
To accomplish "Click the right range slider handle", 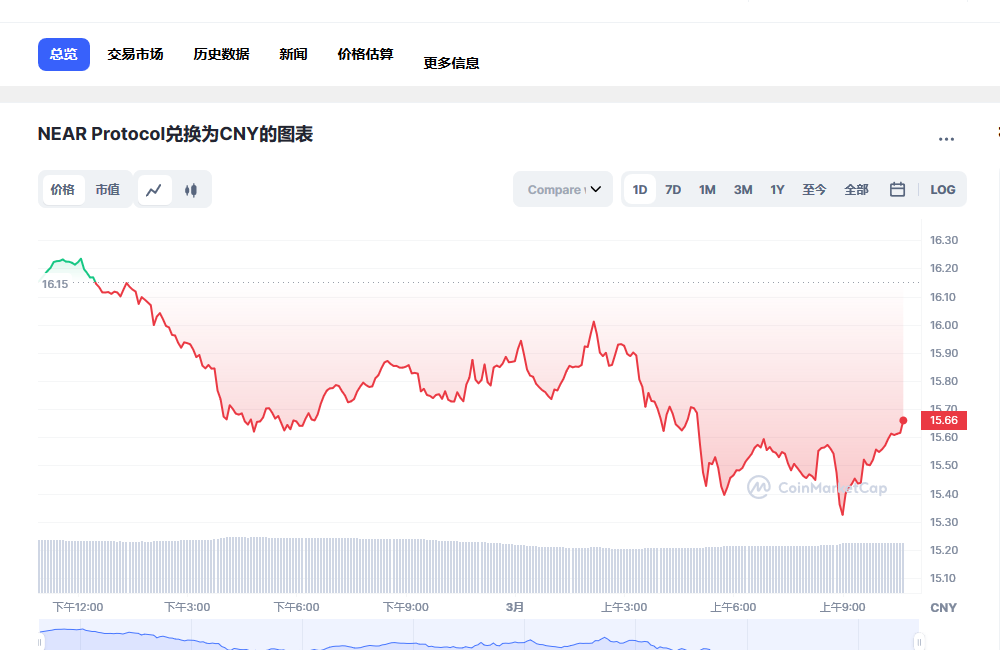I will pos(919,642).
